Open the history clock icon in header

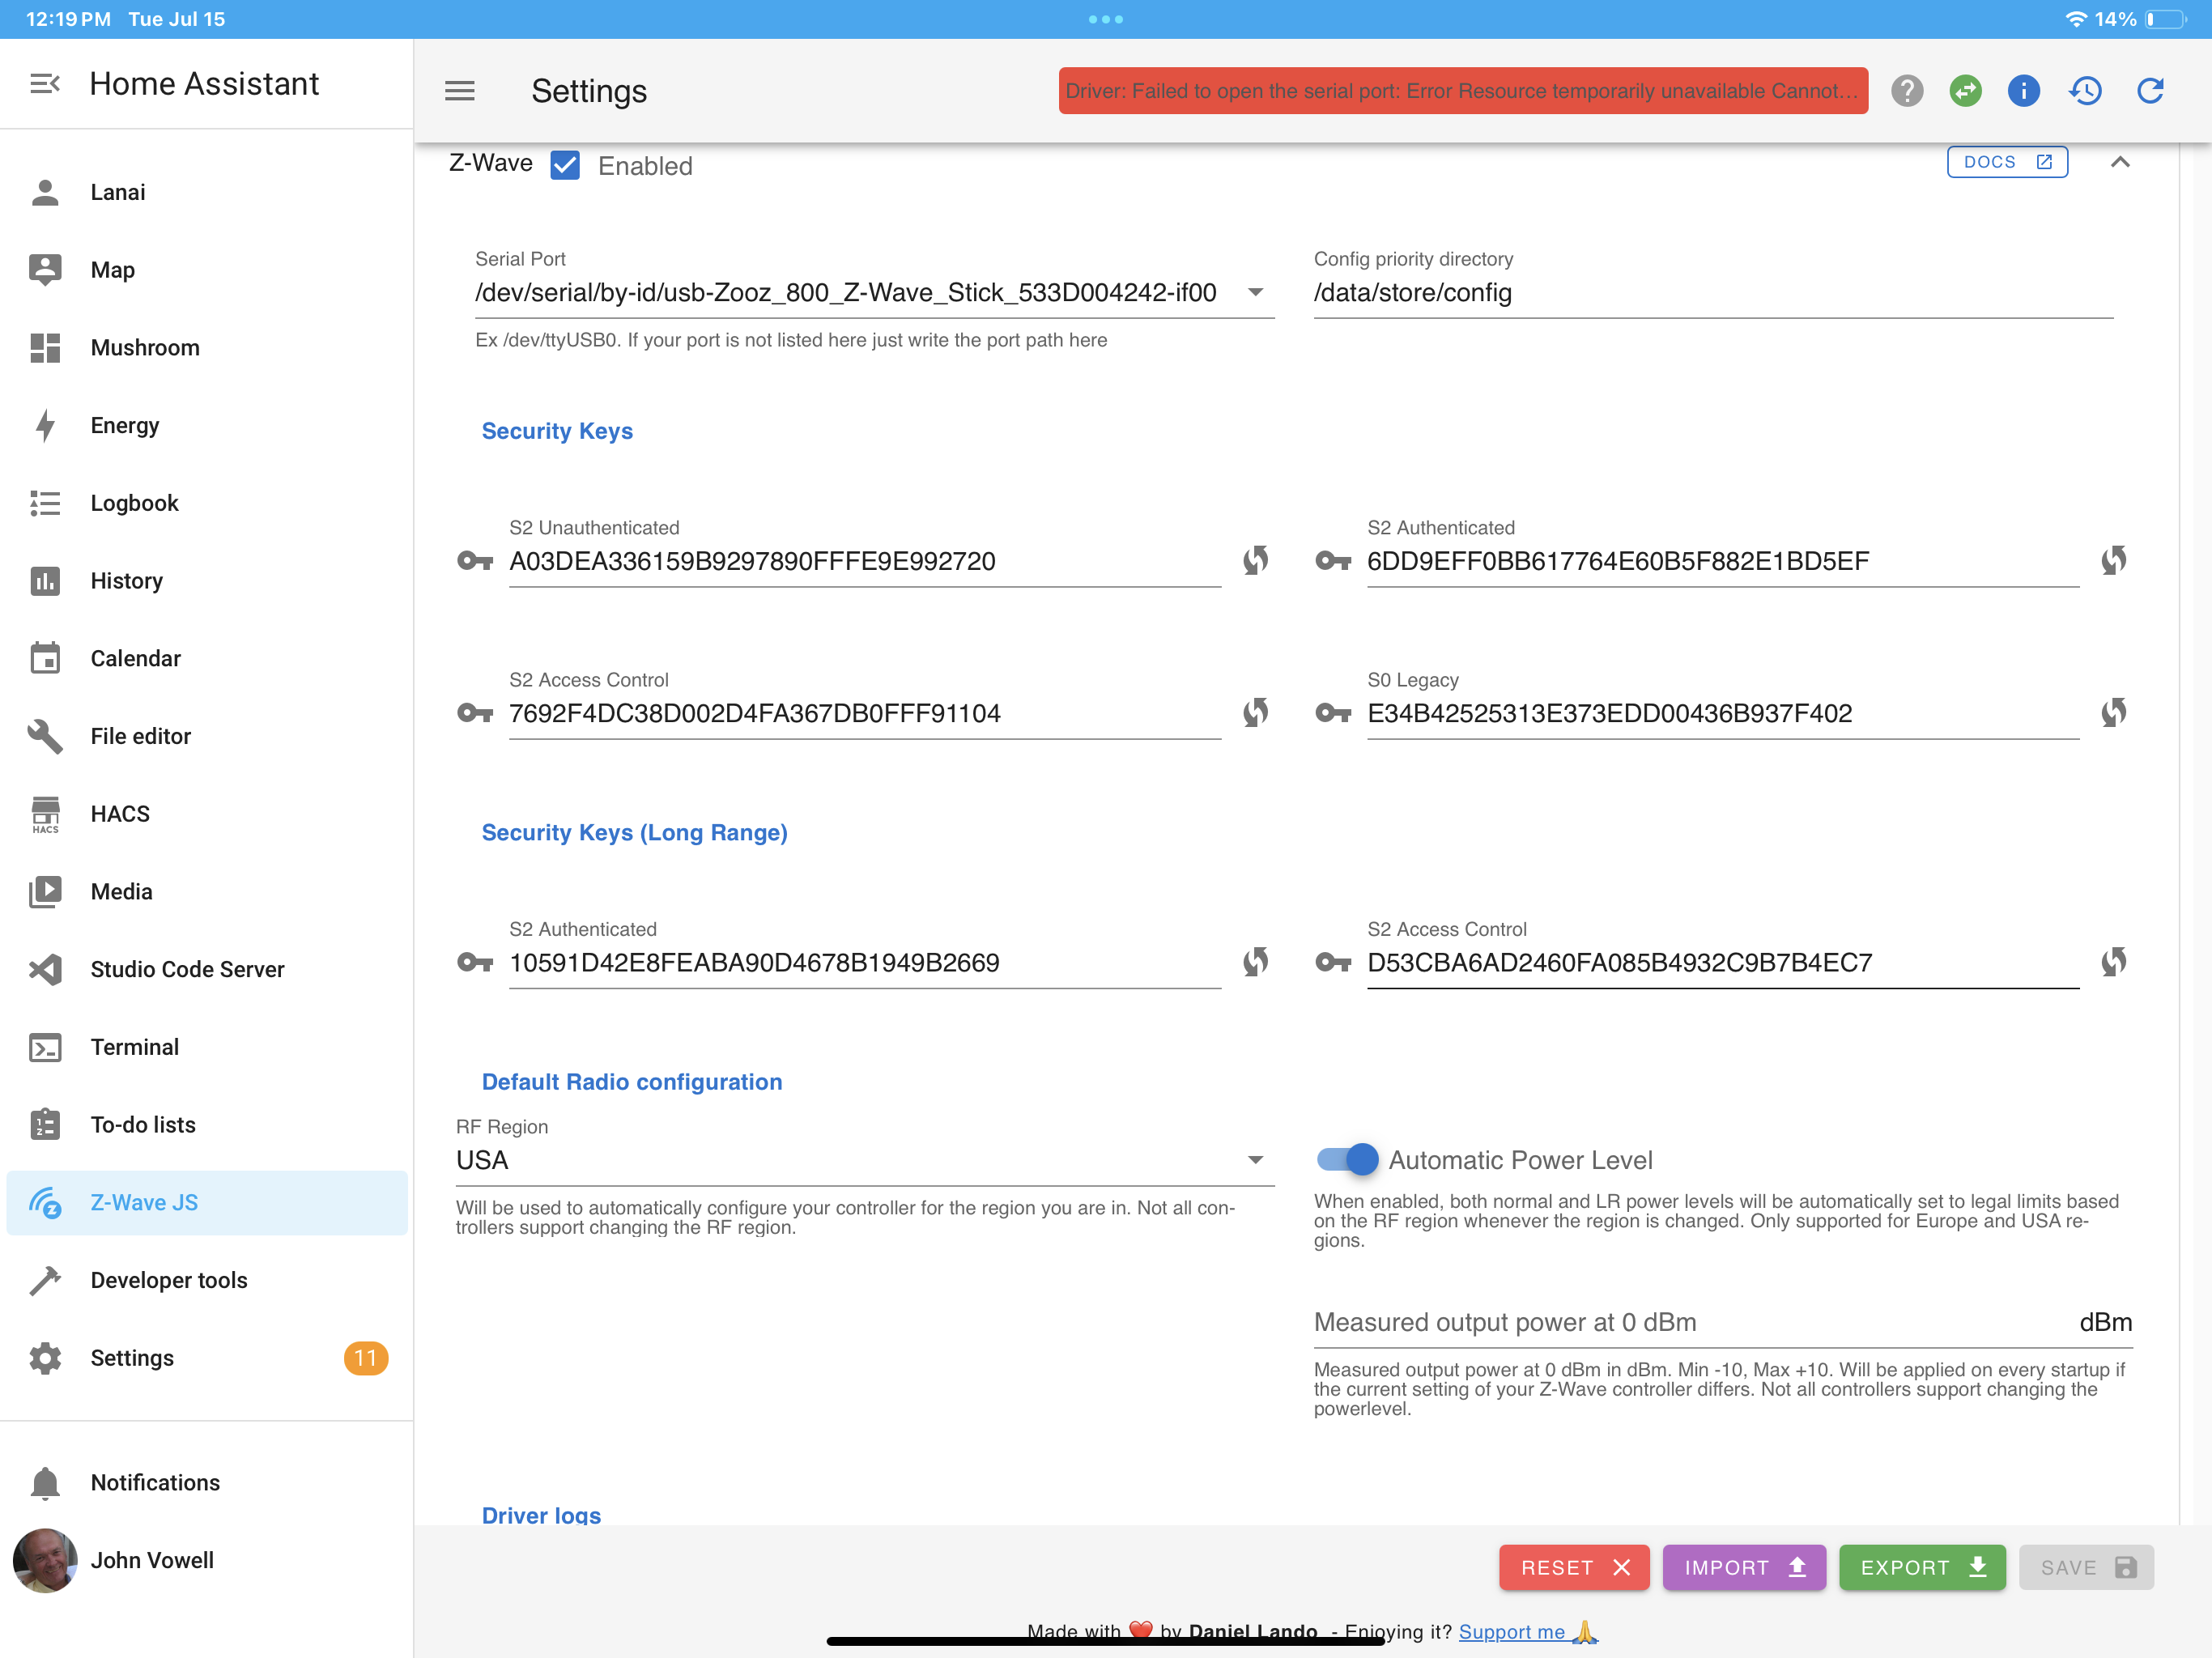coord(2086,91)
